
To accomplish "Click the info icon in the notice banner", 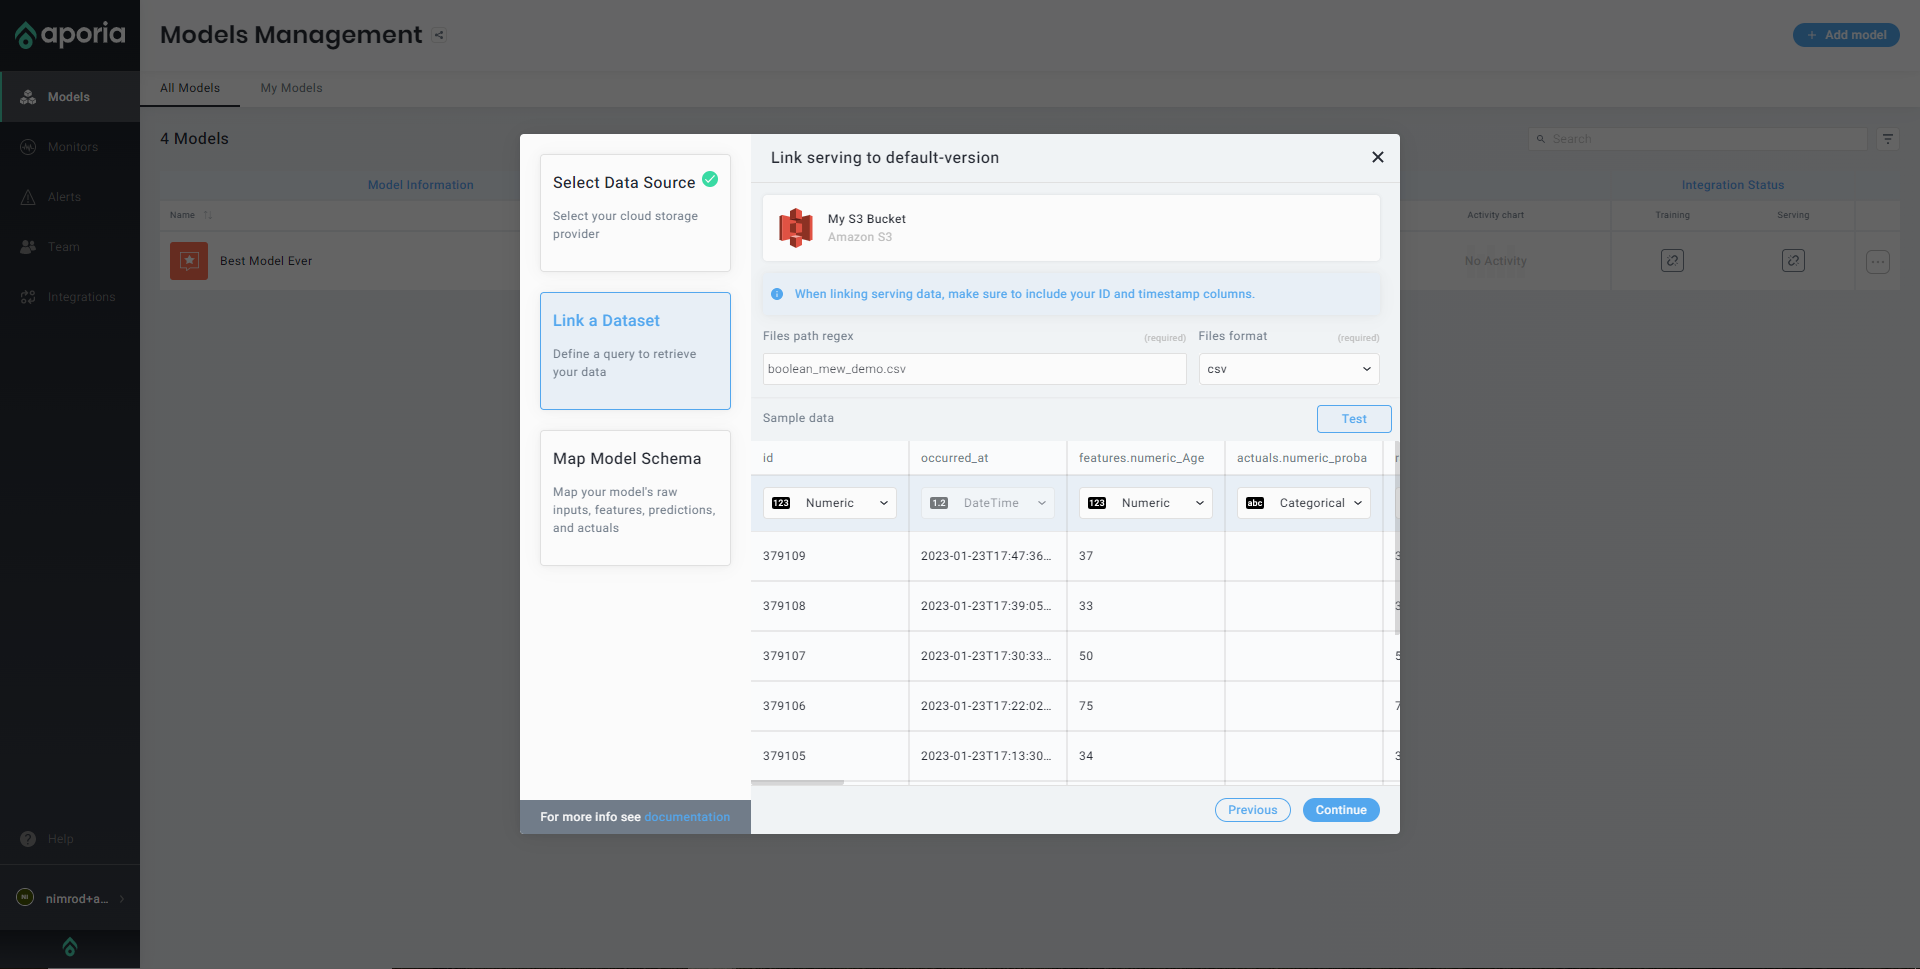I will 777,294.
